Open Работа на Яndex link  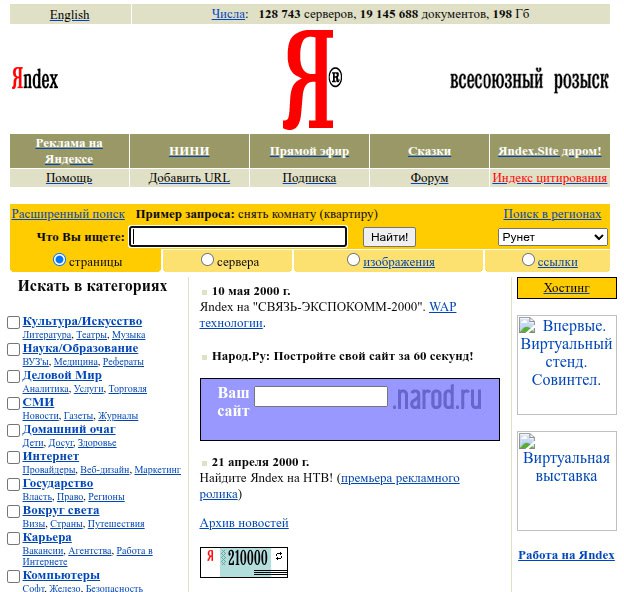[x=566, y=555]
